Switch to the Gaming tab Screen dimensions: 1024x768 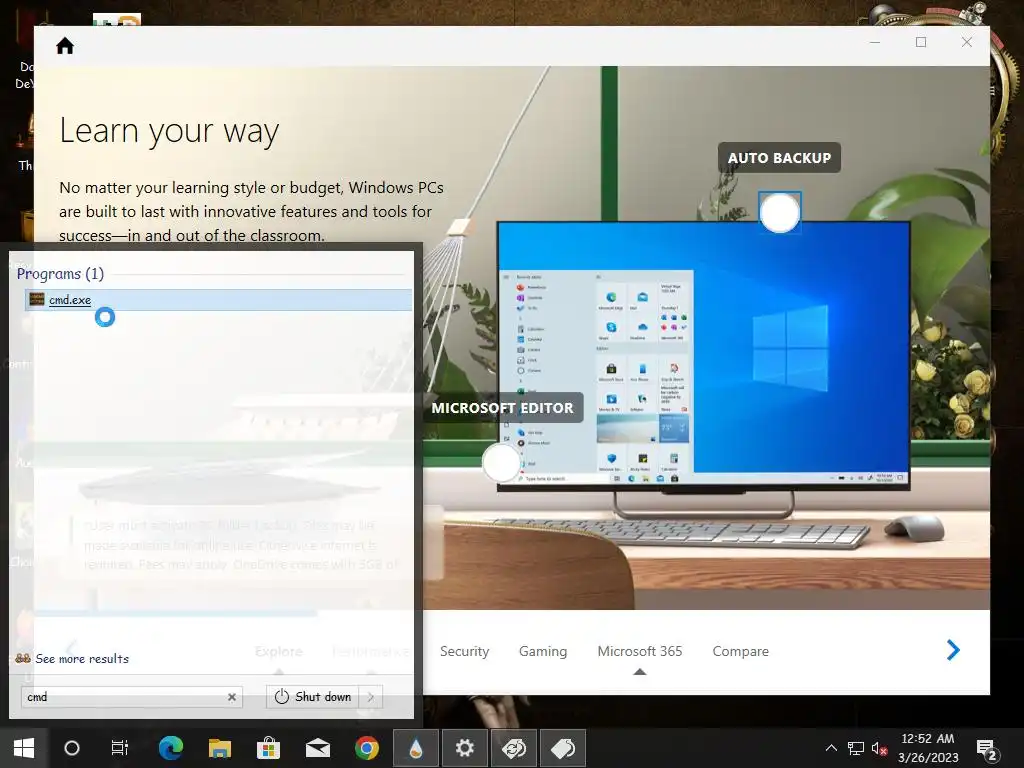(543, 651)
